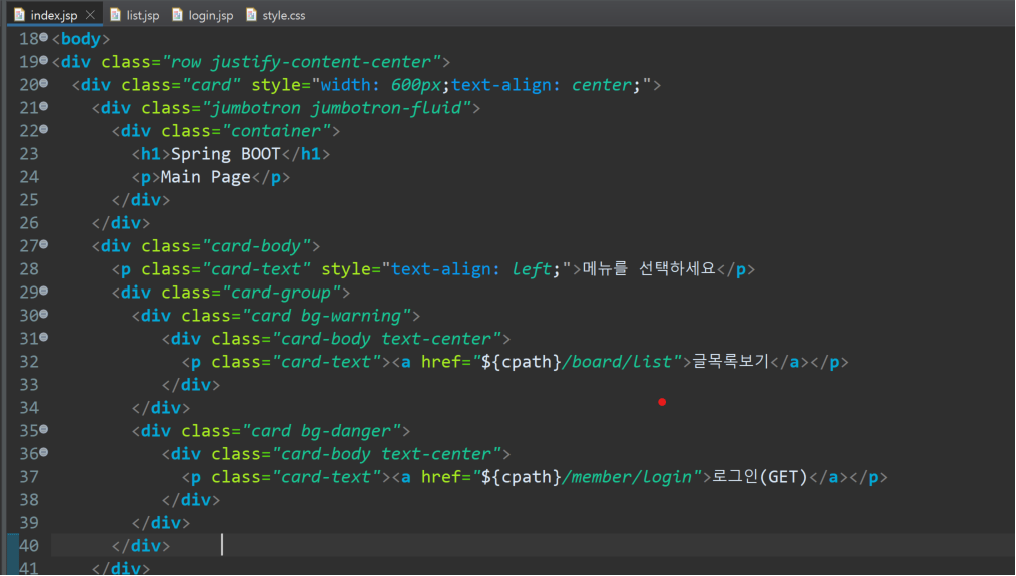This screenshot has width=1016, height=576.
Task: Click the closing div on line 39
Action: pyautogui.click(x=161, y=523)
